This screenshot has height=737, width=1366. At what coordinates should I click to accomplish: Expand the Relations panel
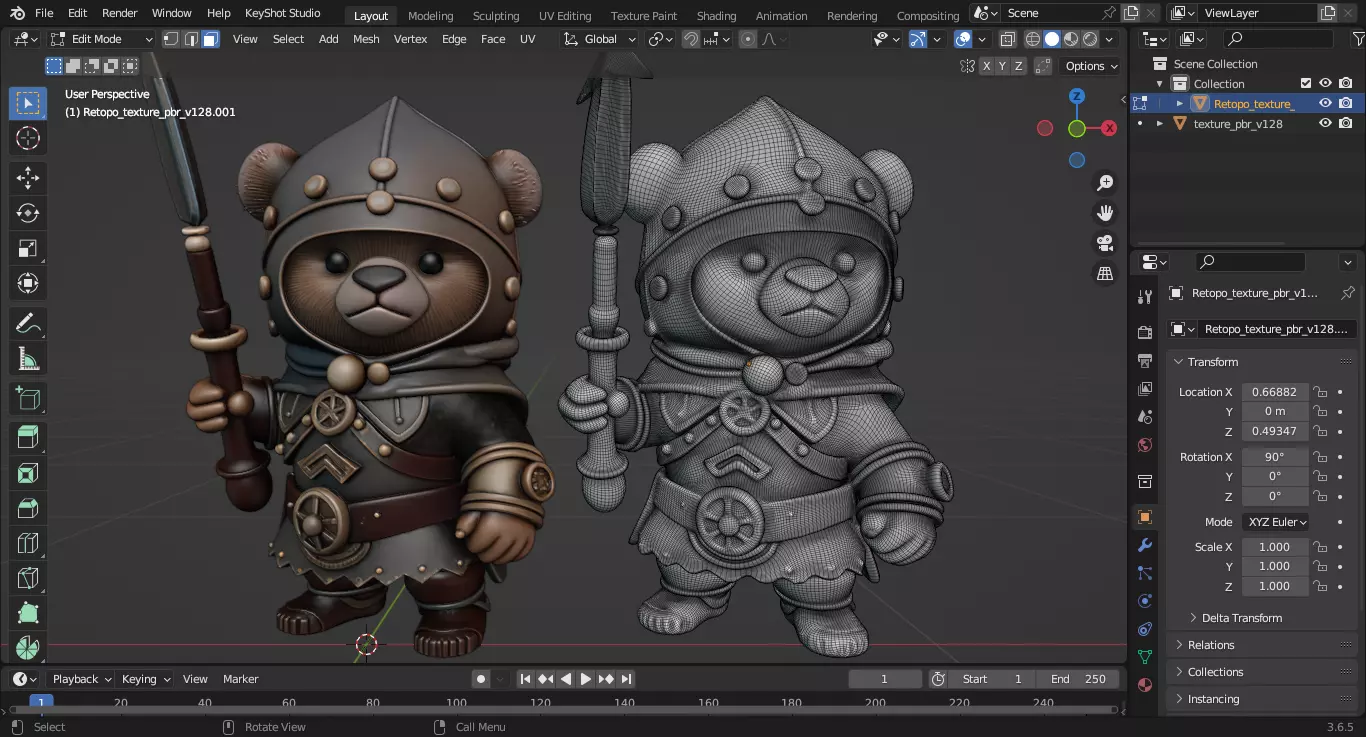click(x=1211, y=645)
